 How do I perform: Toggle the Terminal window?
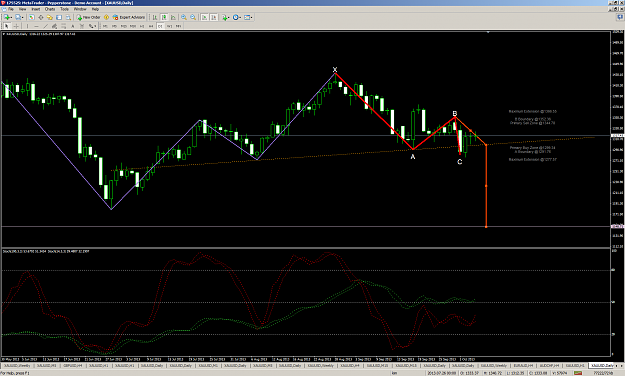pos(59,17)
